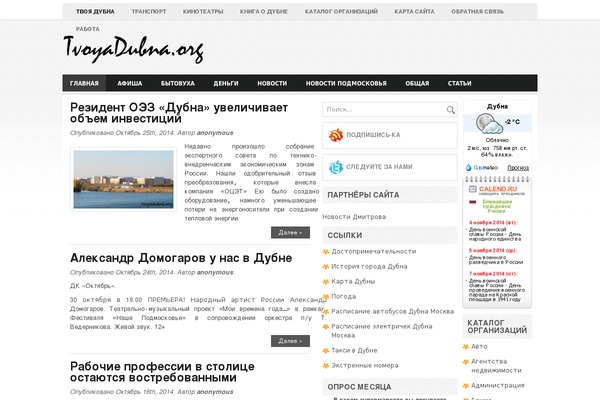Open the Новости section
This screenshot has height=400, width=600.
pyautogui.click(x=272, y=83)
